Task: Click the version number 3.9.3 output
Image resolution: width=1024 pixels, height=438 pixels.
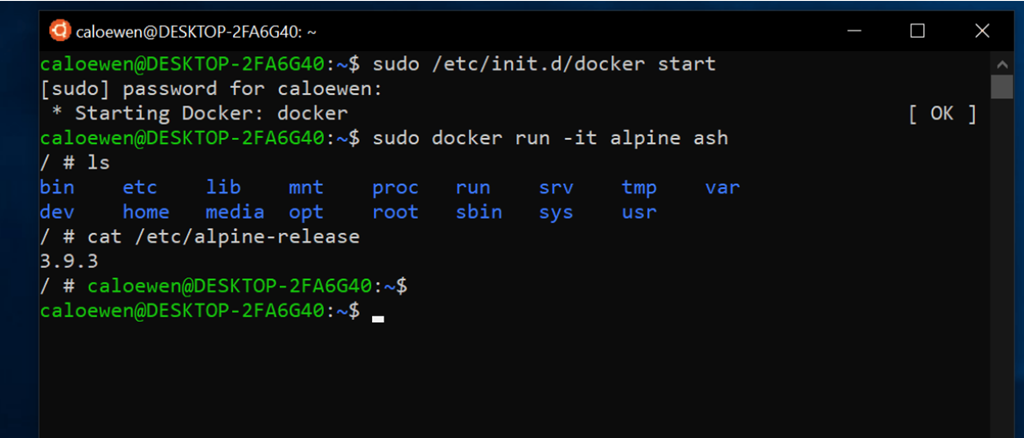Action: tap(69, 261)
